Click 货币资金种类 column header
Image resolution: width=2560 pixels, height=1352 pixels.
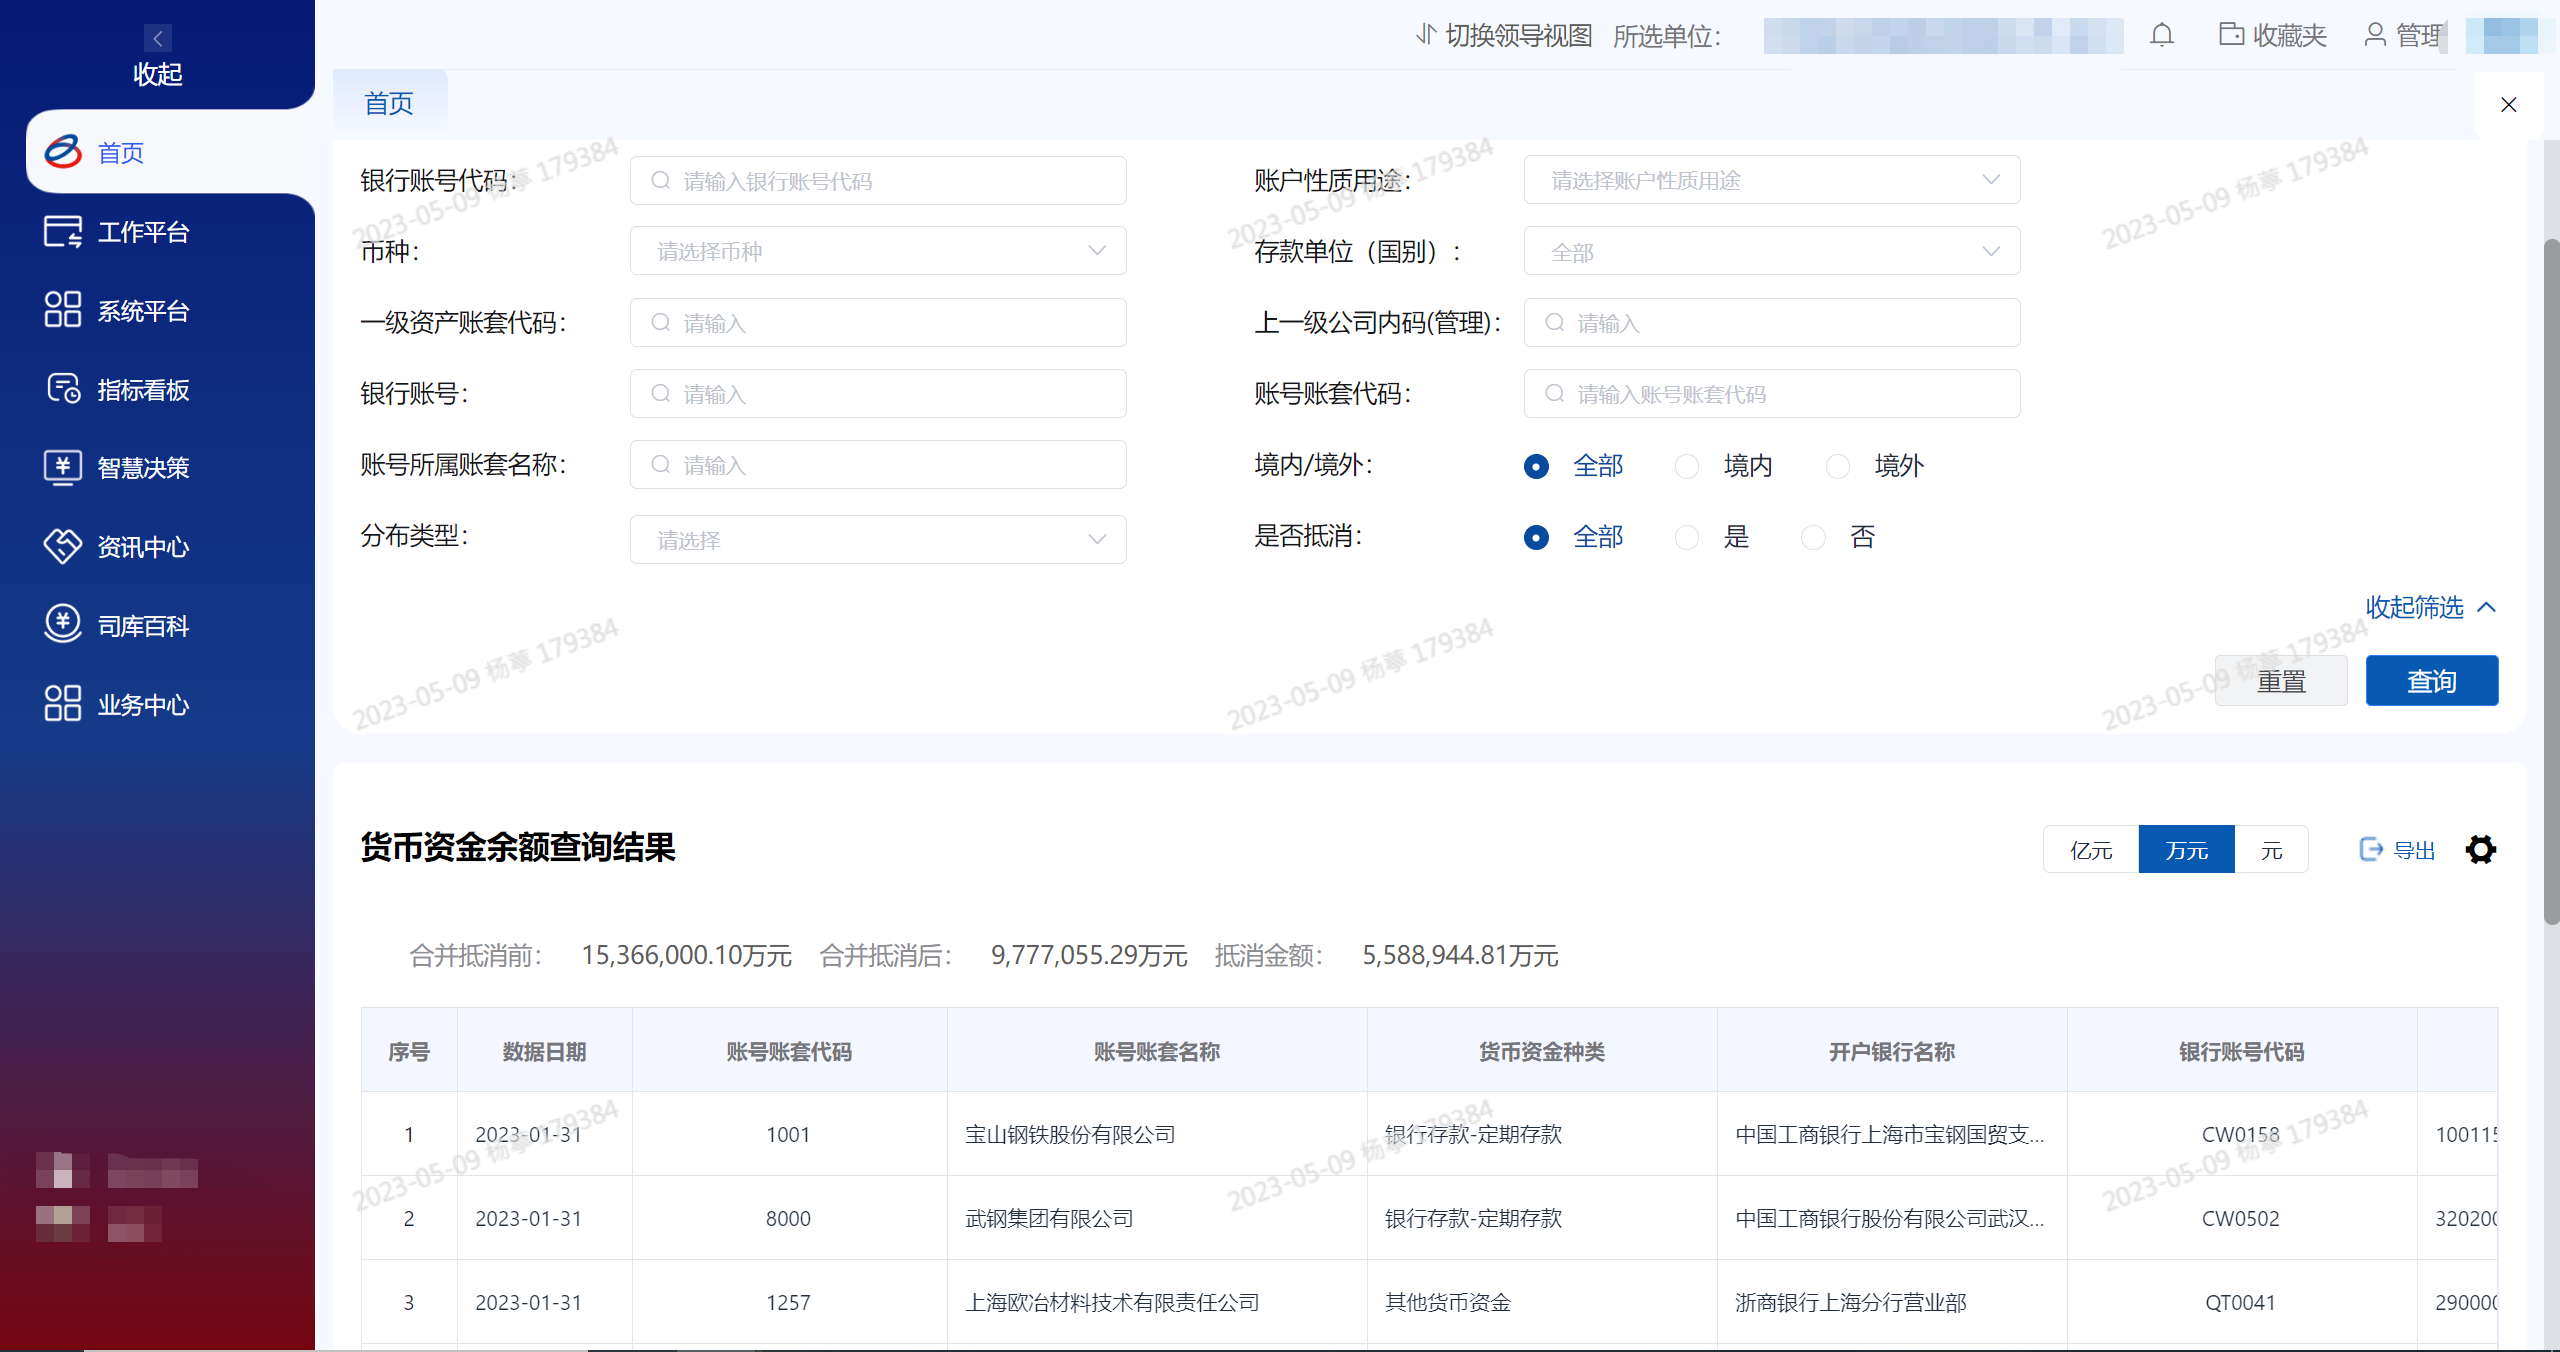[x=1542, y=1051]
